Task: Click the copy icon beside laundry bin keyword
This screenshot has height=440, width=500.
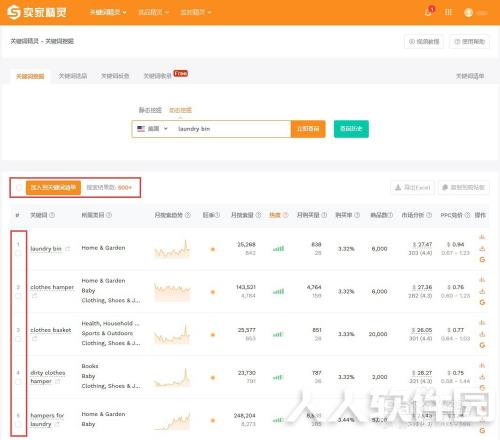Action: (68, 249)
